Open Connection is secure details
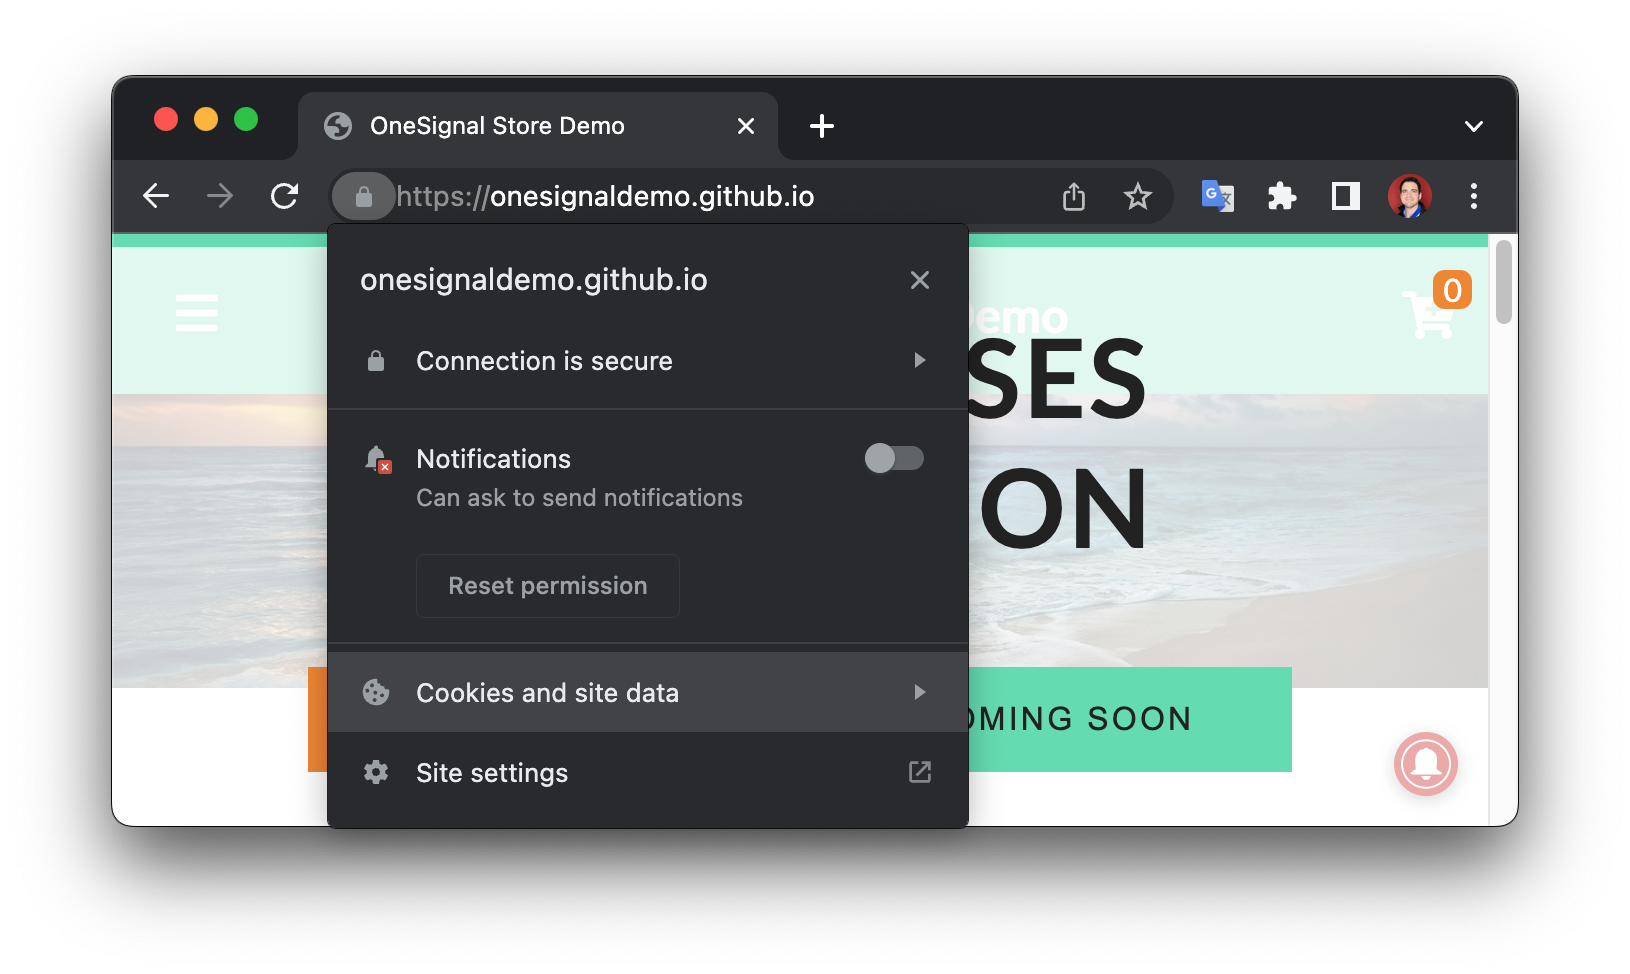The height and width of the screenshot is (974, 1630). click(x=648, y=361)
